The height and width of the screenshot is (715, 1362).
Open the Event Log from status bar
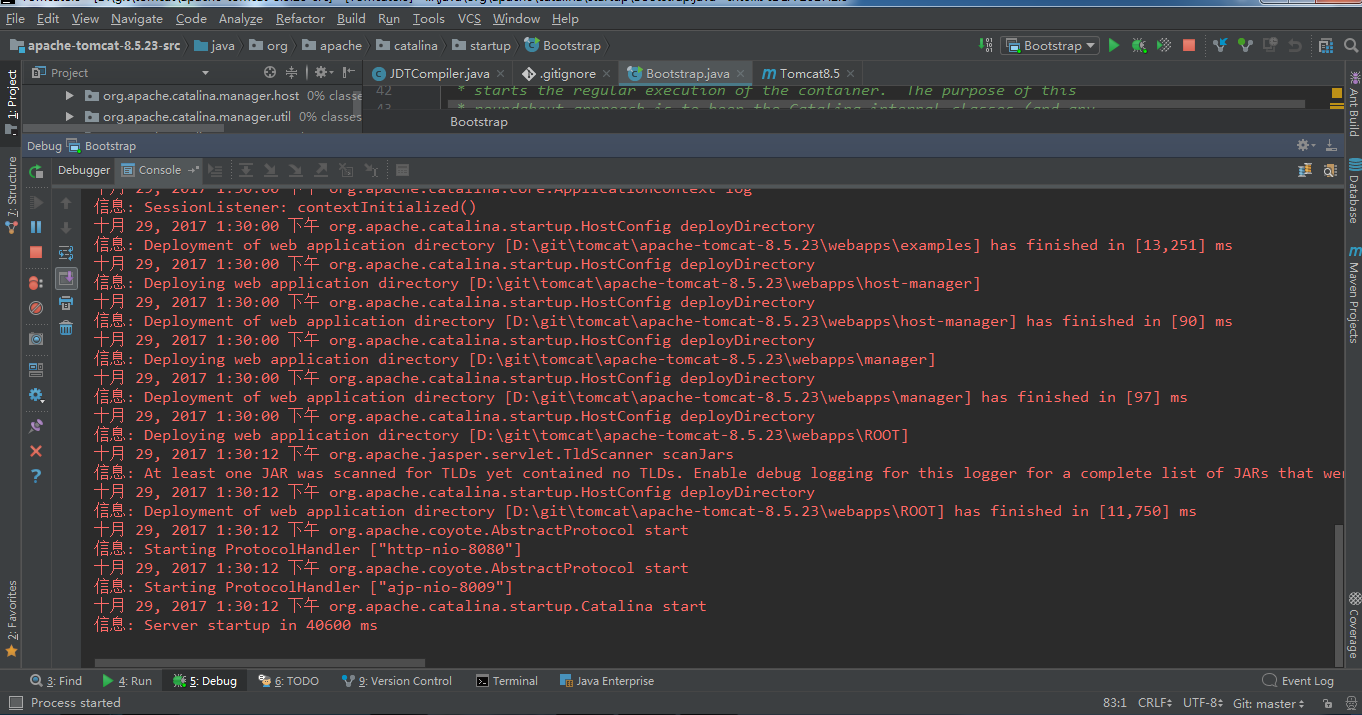1298,681
